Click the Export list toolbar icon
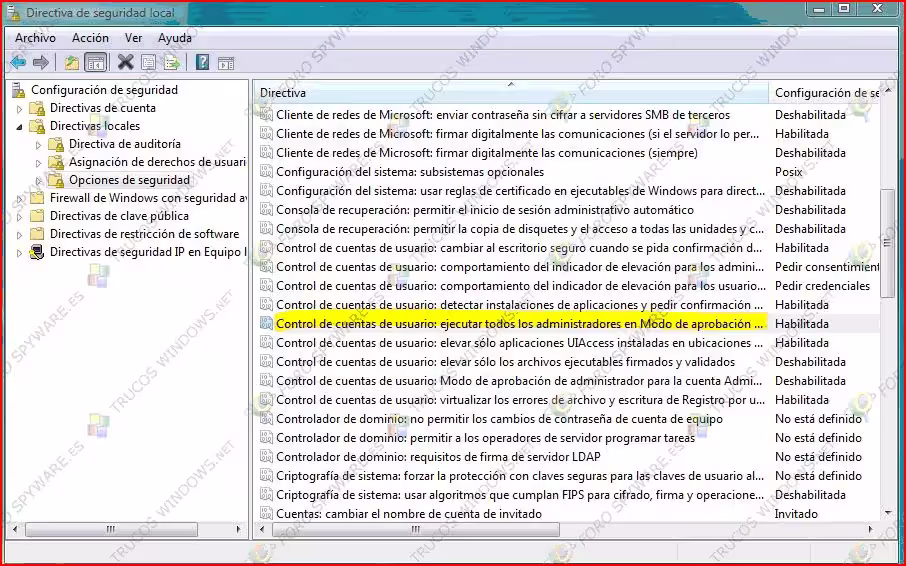 pos(172,62)
